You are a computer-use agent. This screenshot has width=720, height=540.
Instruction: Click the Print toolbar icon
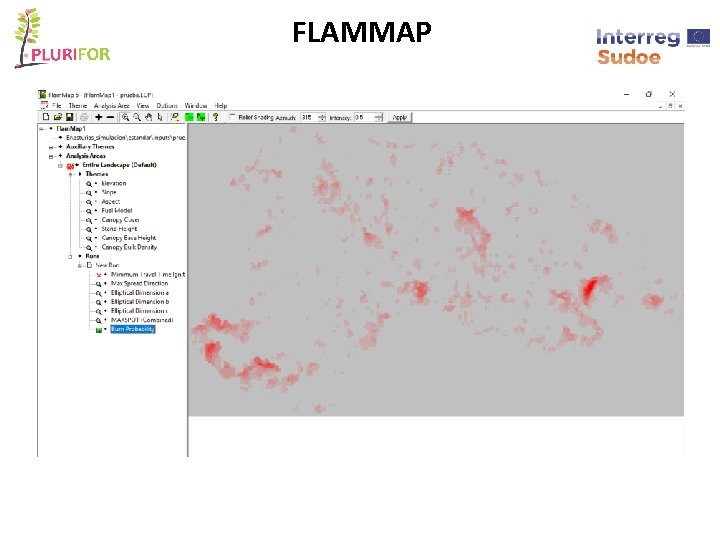coord(84,117)
